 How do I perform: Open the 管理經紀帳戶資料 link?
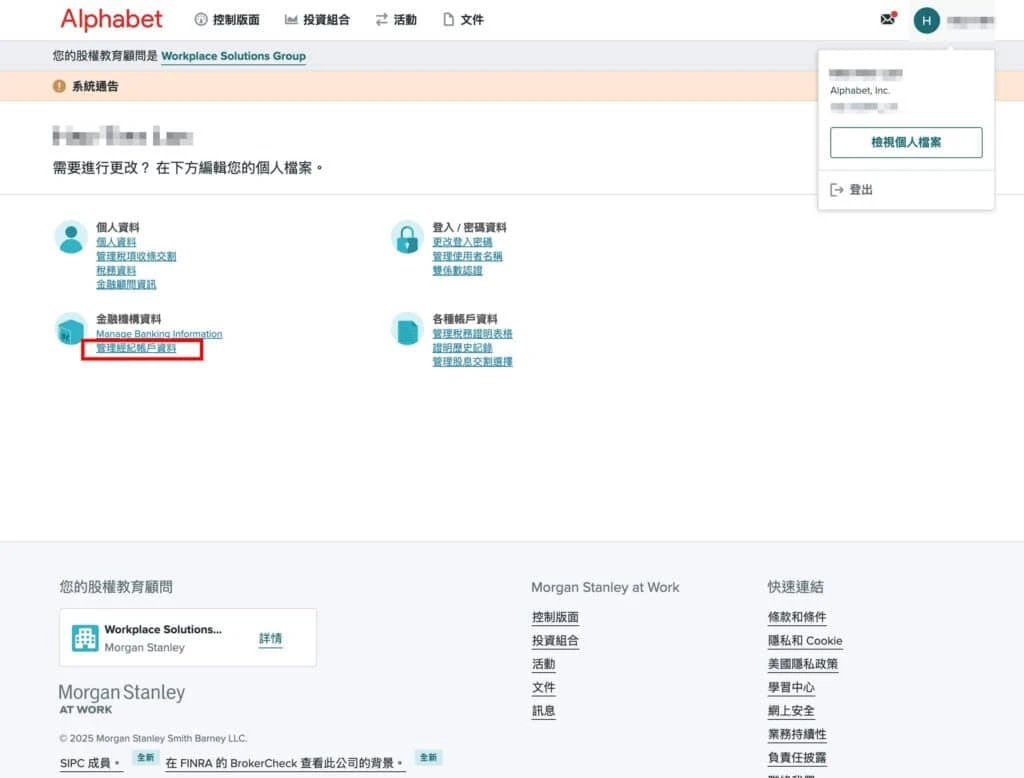[x=136, y=348]
